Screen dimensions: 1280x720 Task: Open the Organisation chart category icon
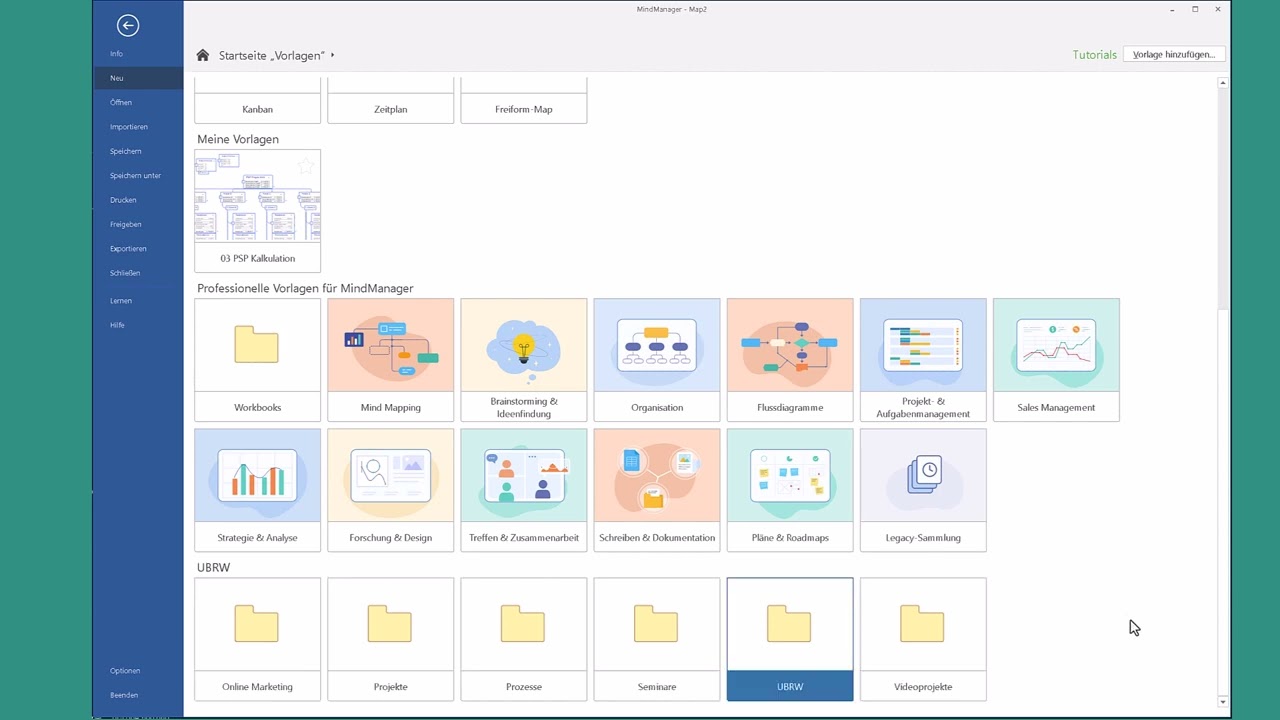pos(656,345)
